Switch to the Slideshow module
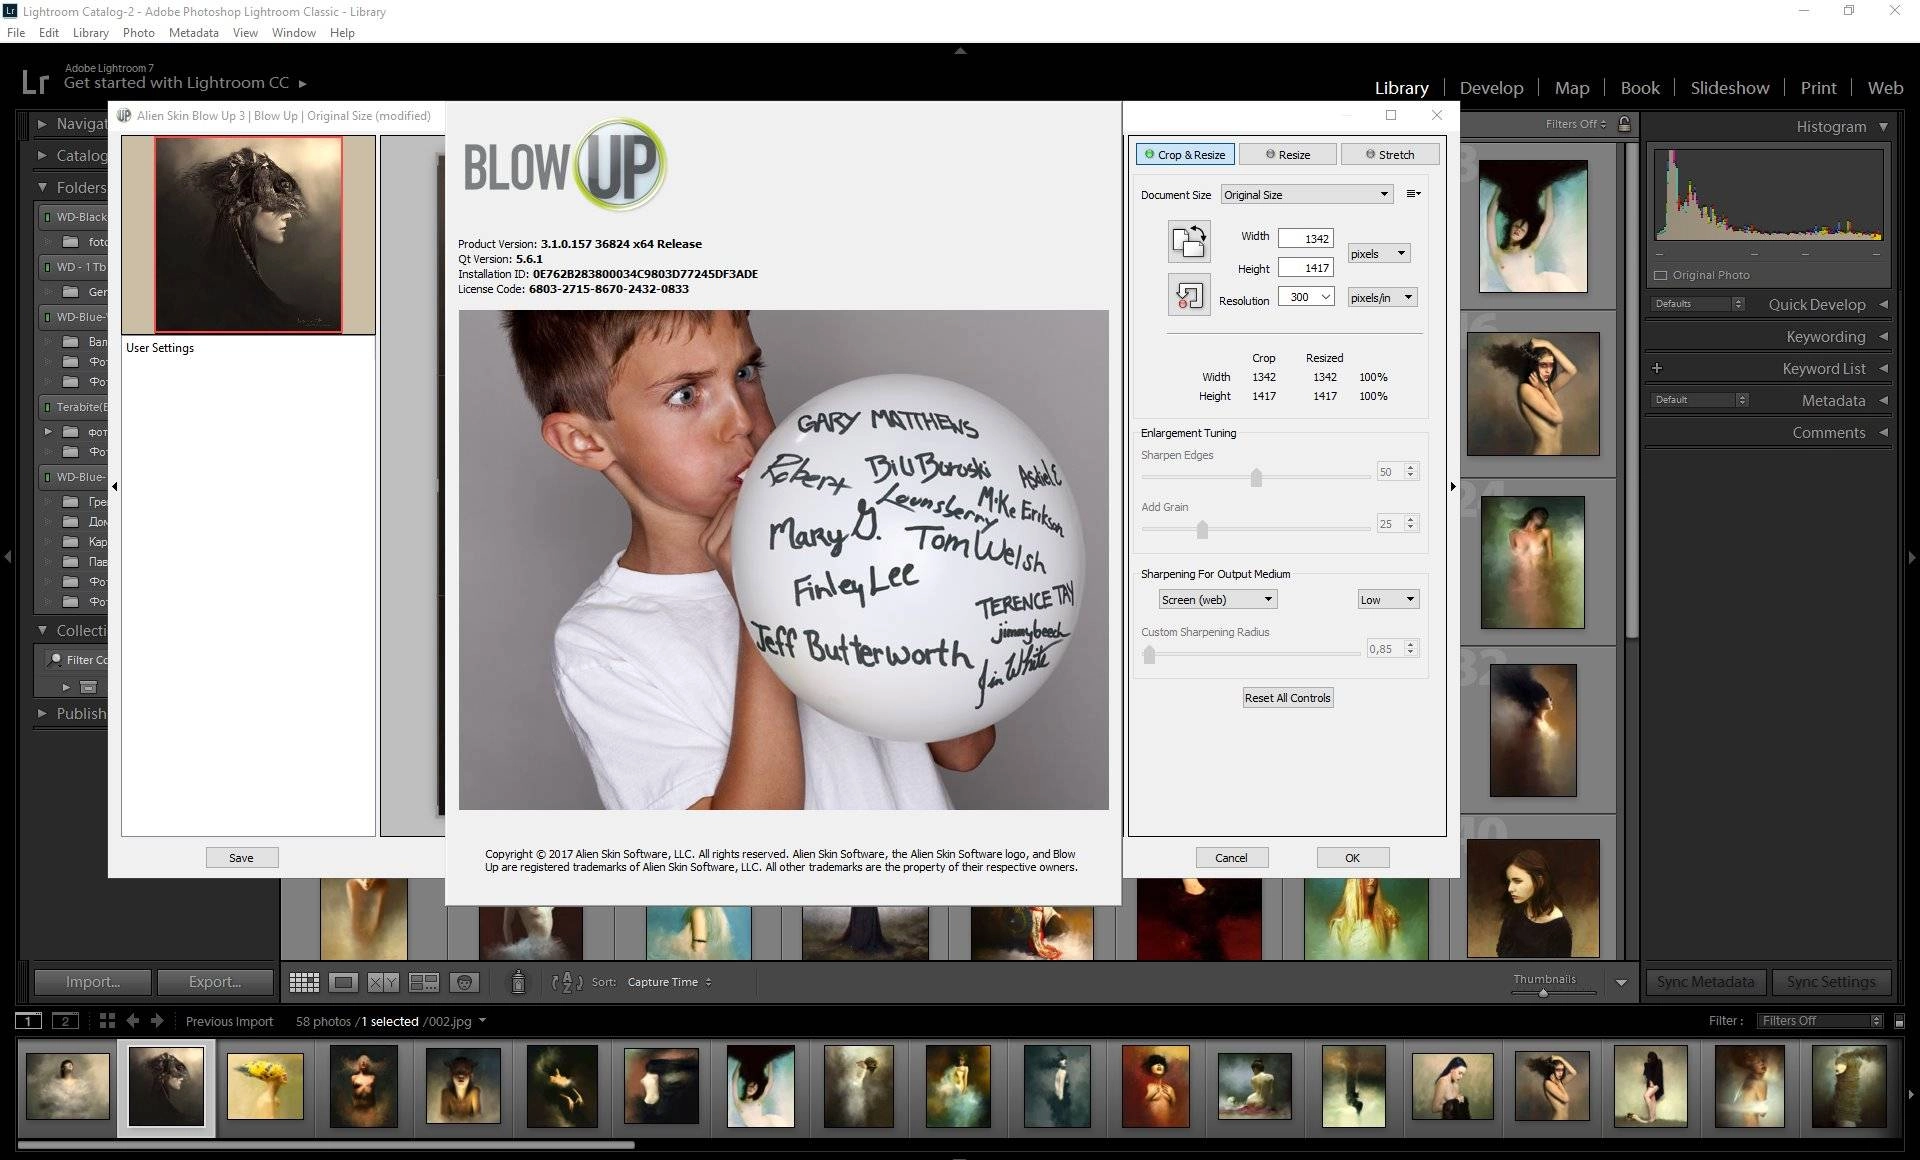The height and width of the screenshot is (1160, 1920). (x=1729, y=88)
